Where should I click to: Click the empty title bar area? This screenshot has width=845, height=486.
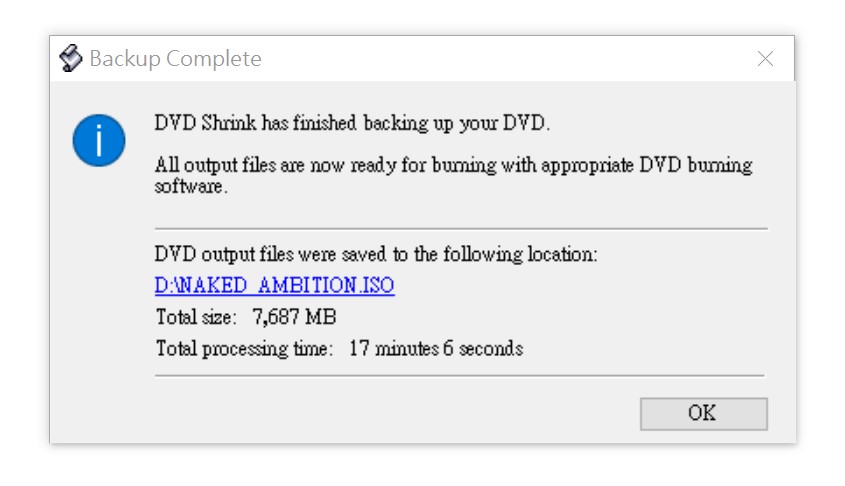point(500,59)
